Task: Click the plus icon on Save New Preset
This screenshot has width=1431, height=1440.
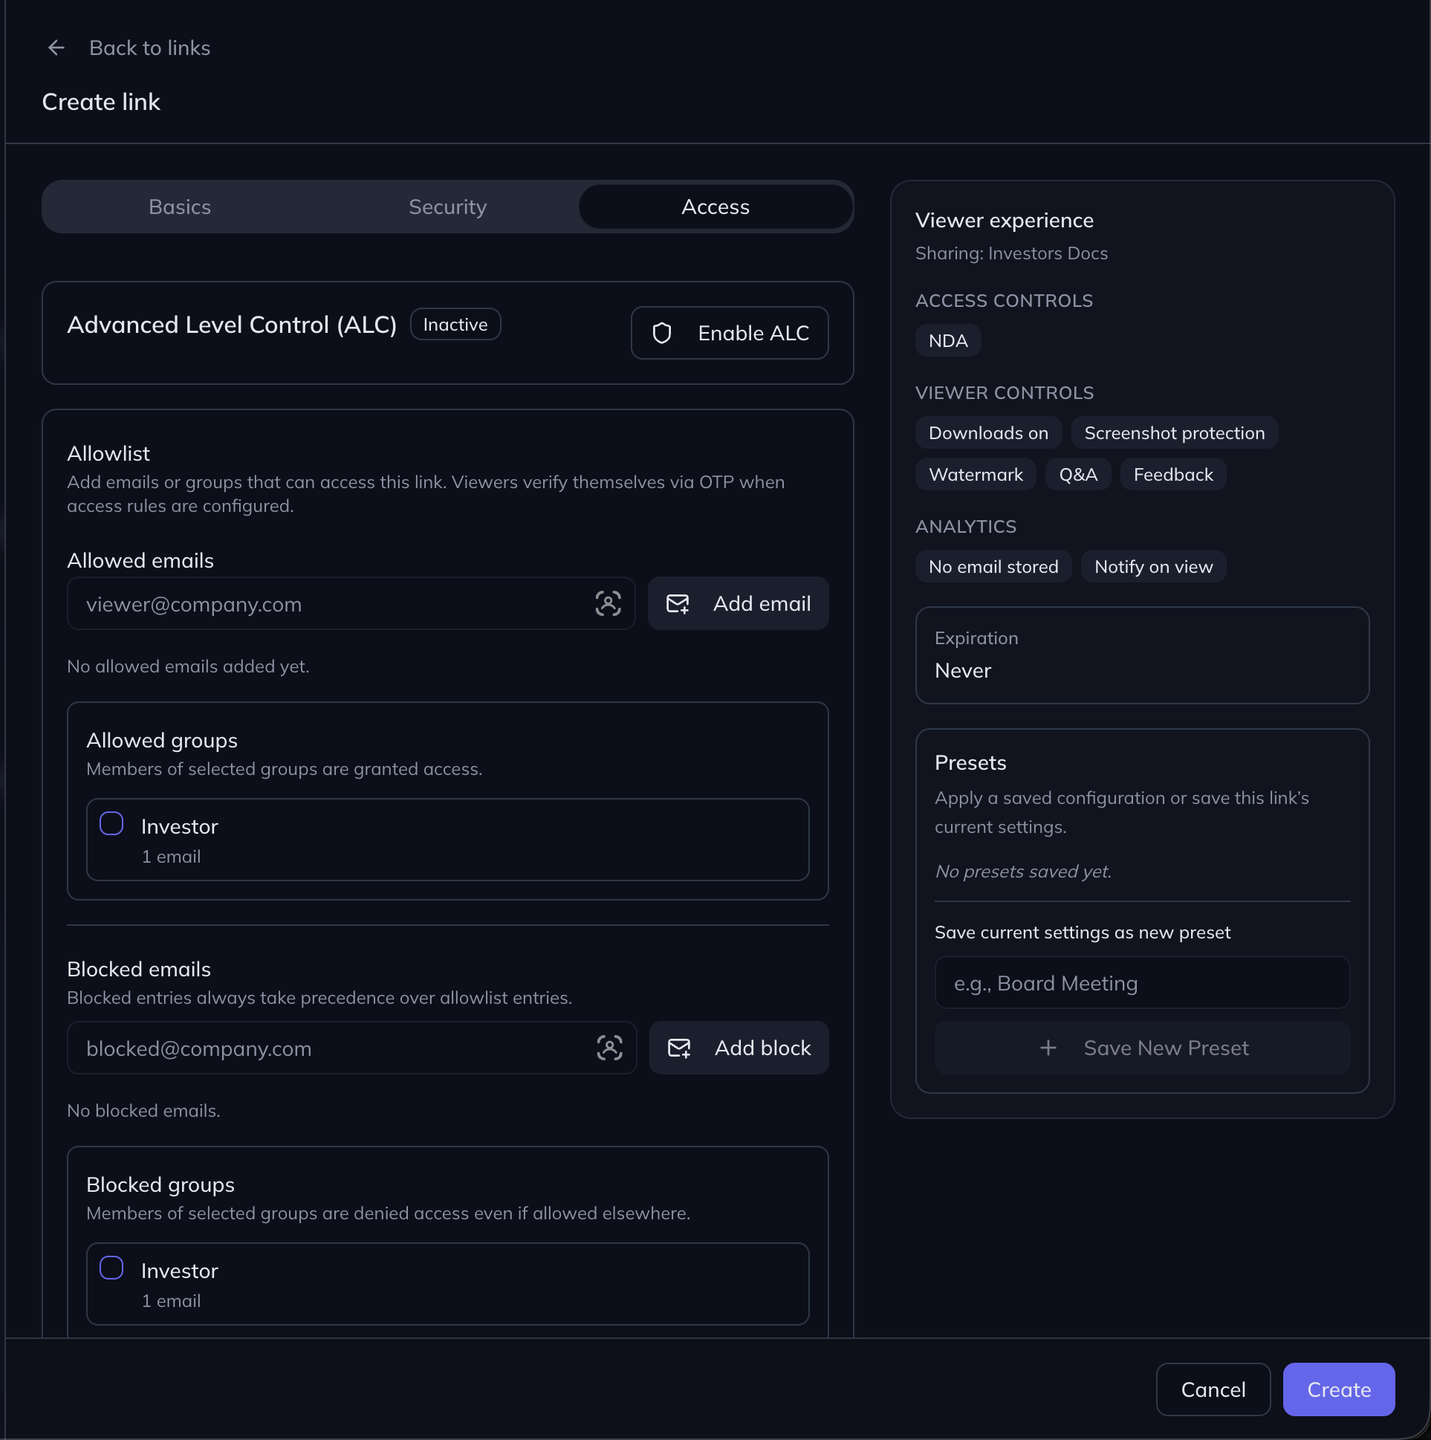Action: (x=1048, y=1048)
